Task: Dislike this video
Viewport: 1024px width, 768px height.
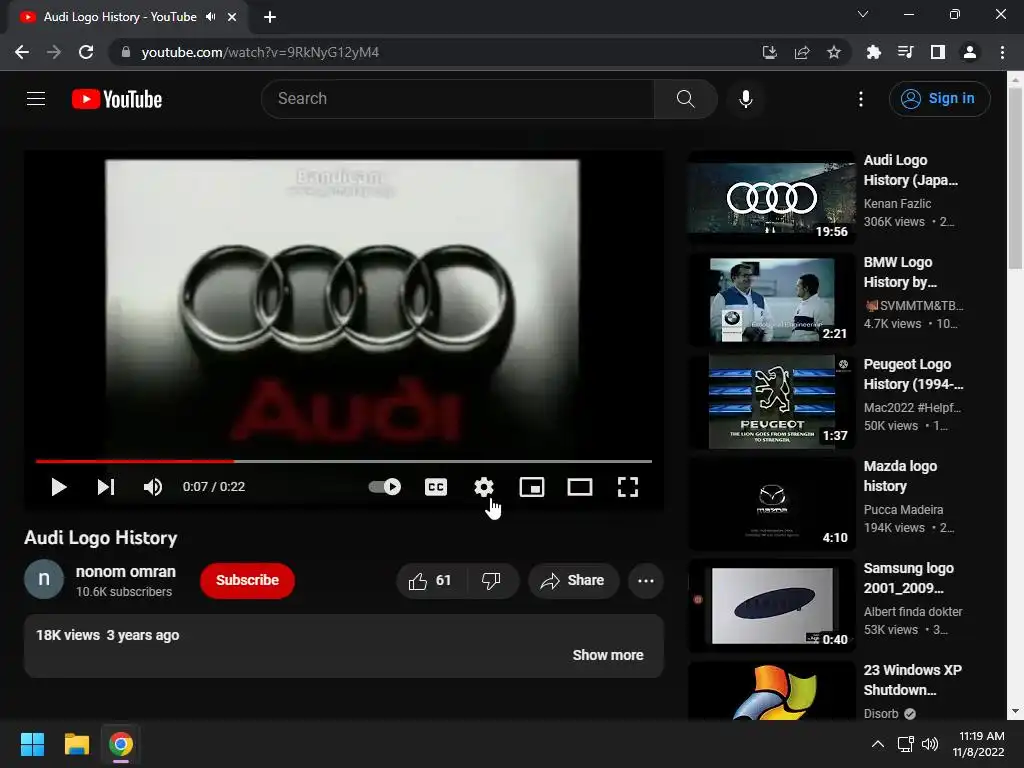Action: click(x=492, y=581)
